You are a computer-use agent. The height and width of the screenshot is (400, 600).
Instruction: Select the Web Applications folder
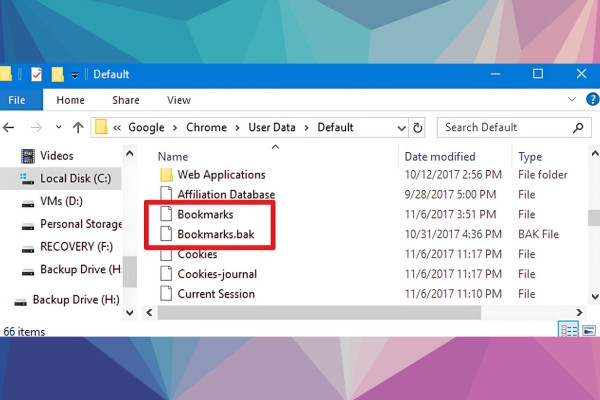point(221,175)
